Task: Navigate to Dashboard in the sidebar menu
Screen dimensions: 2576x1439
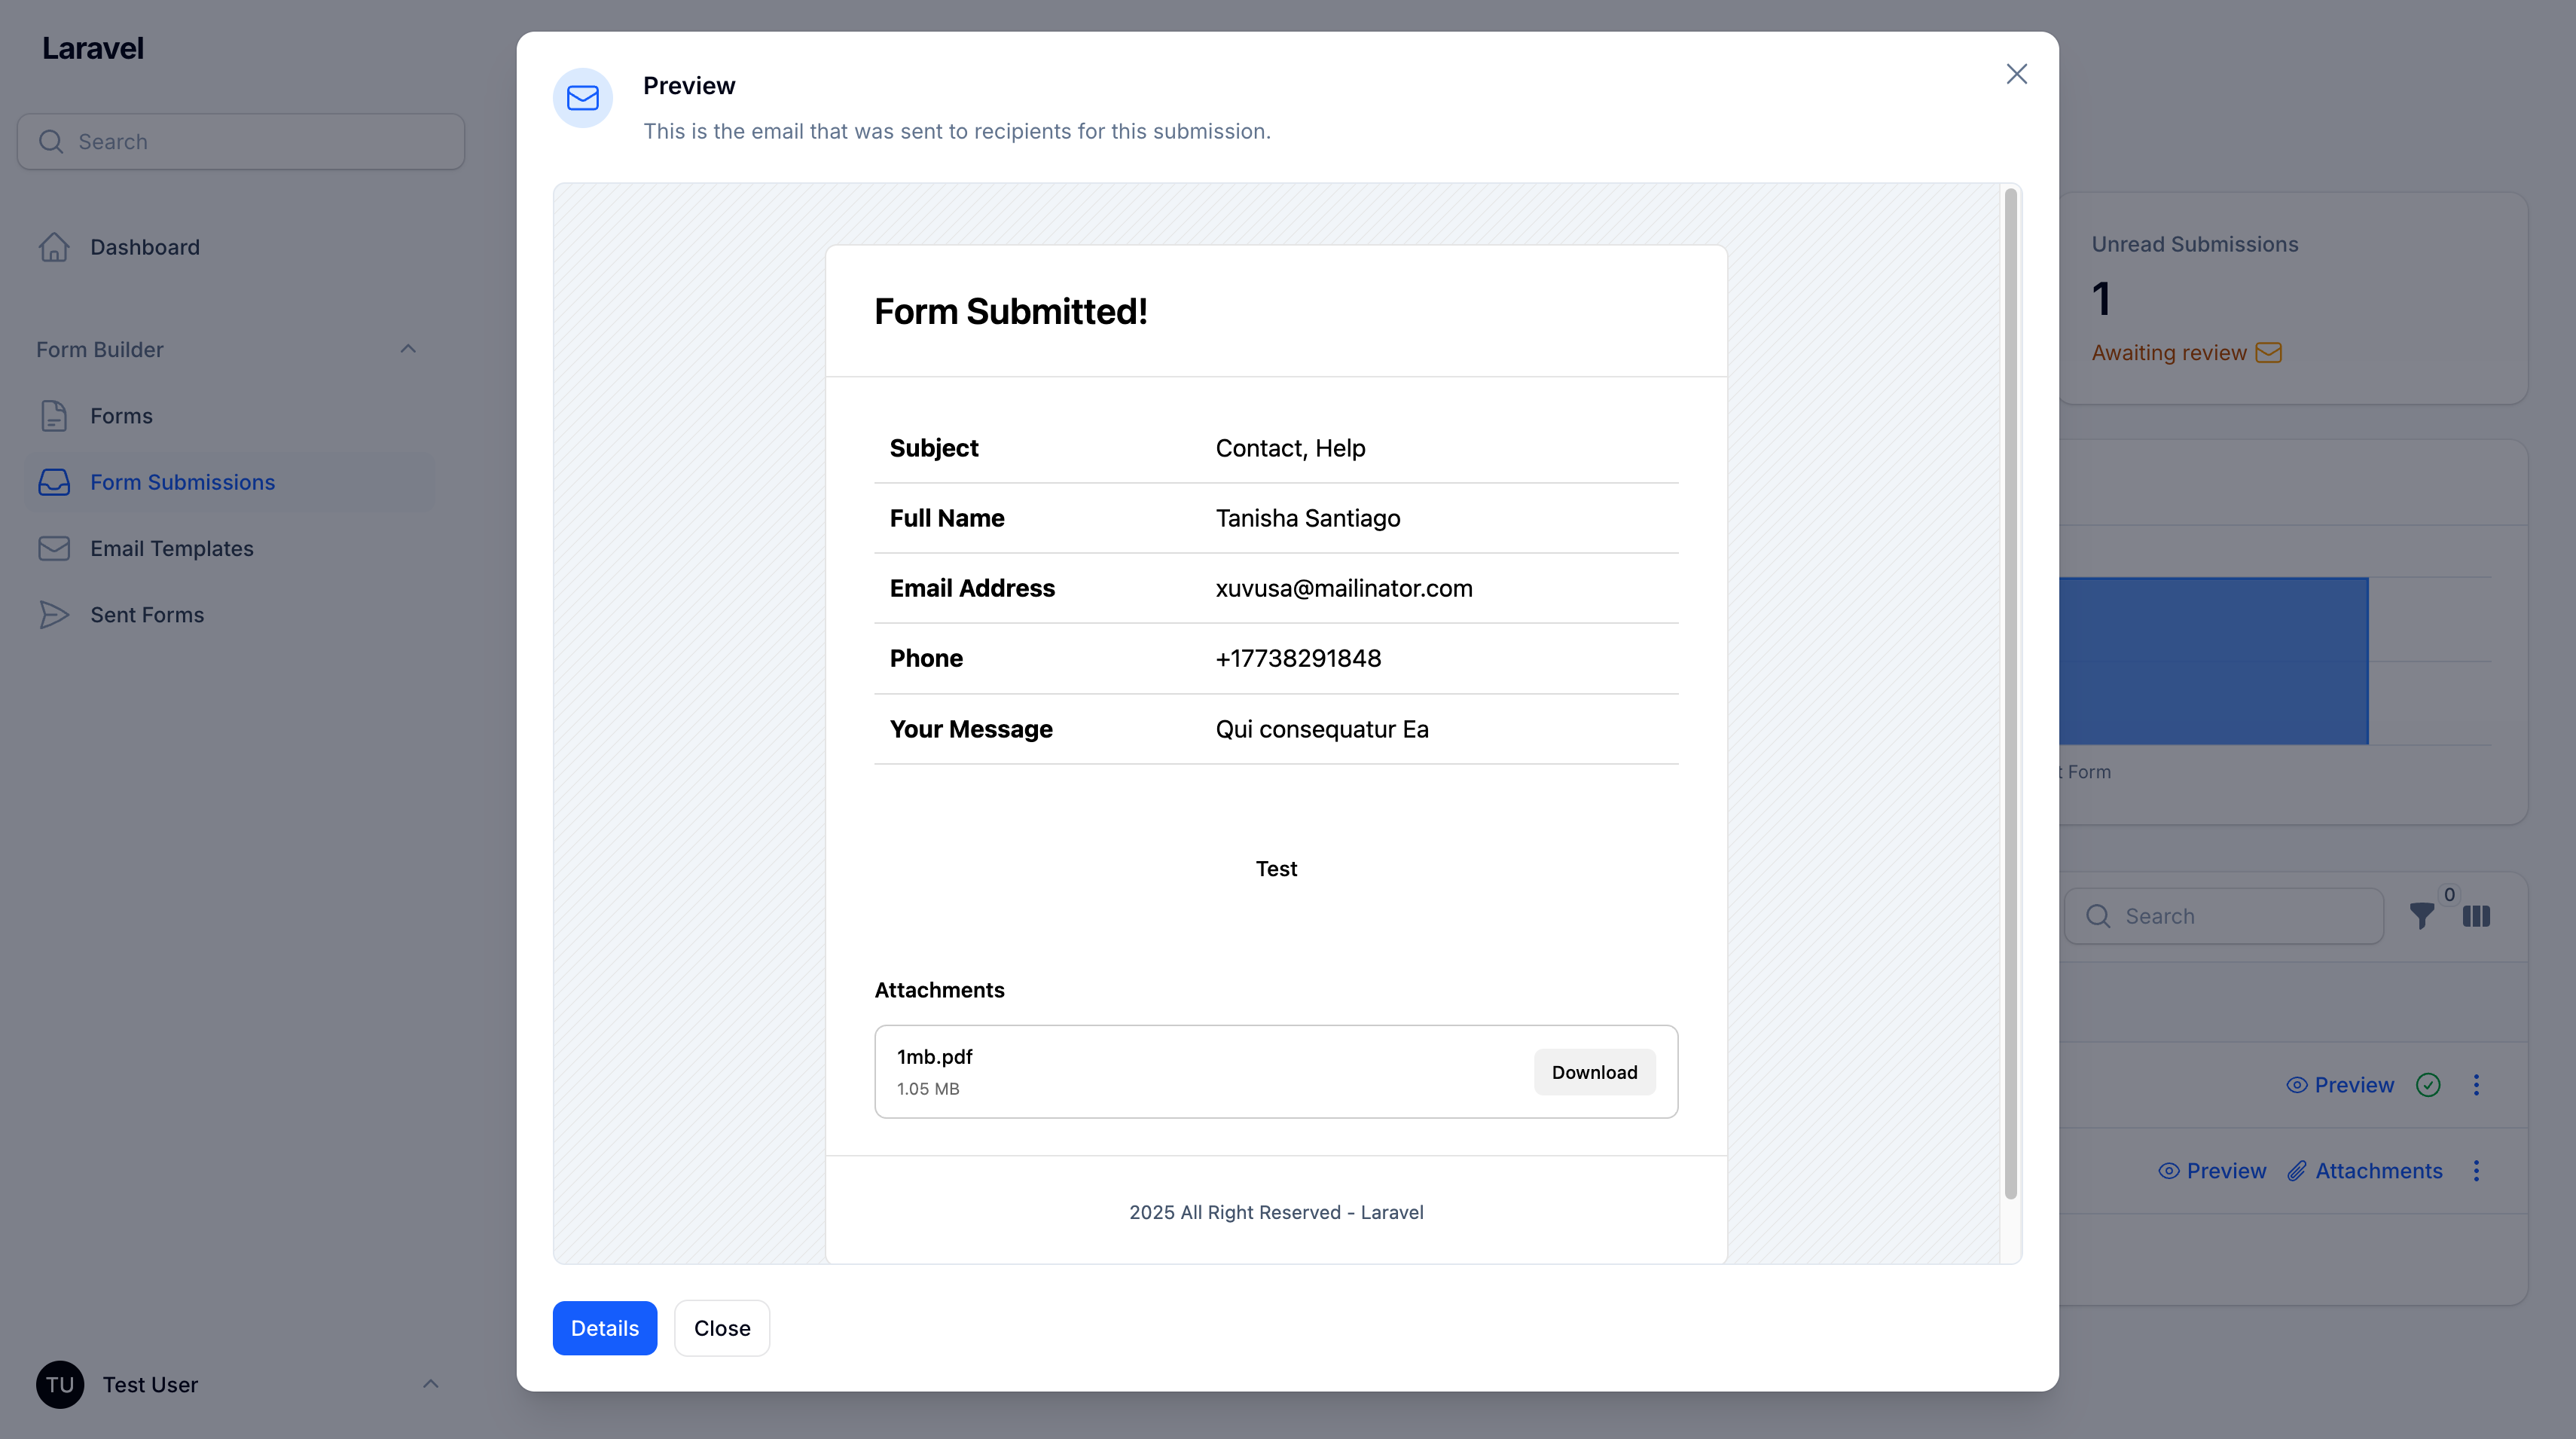Action: pyautogui.click(x=145, y=246)
